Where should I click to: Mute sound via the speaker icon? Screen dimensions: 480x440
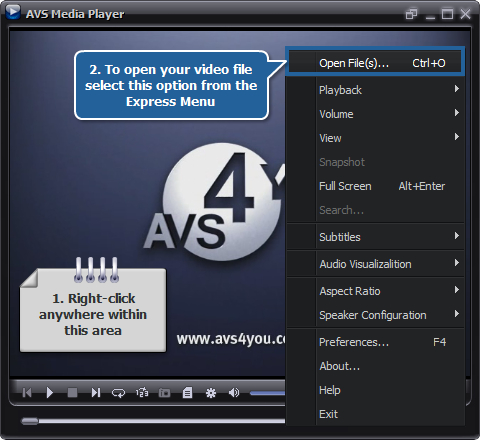[234, 393]
